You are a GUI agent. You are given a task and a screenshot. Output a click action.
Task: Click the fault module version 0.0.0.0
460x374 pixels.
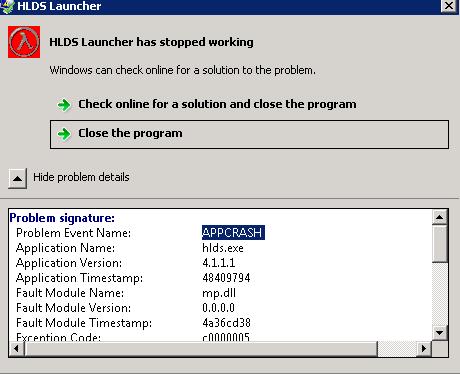(218, 308)
